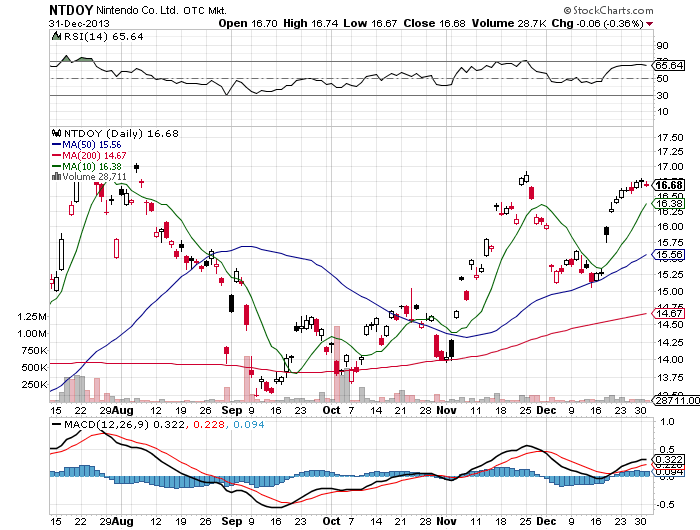Image resolution: width=700 pixels, height=530 pixels.
Task: Click the blue 0.094 MACD histogram value
Action: 249,424
